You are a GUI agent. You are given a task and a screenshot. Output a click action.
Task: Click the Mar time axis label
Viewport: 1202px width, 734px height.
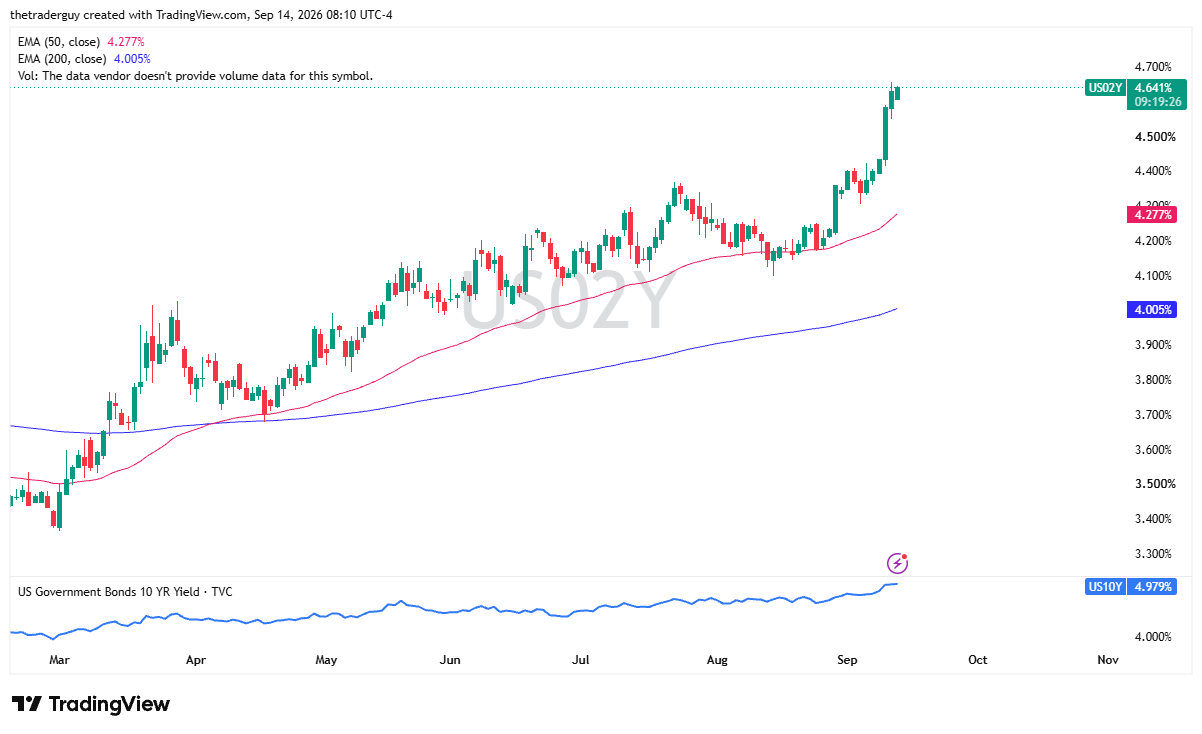click(59, 660)
